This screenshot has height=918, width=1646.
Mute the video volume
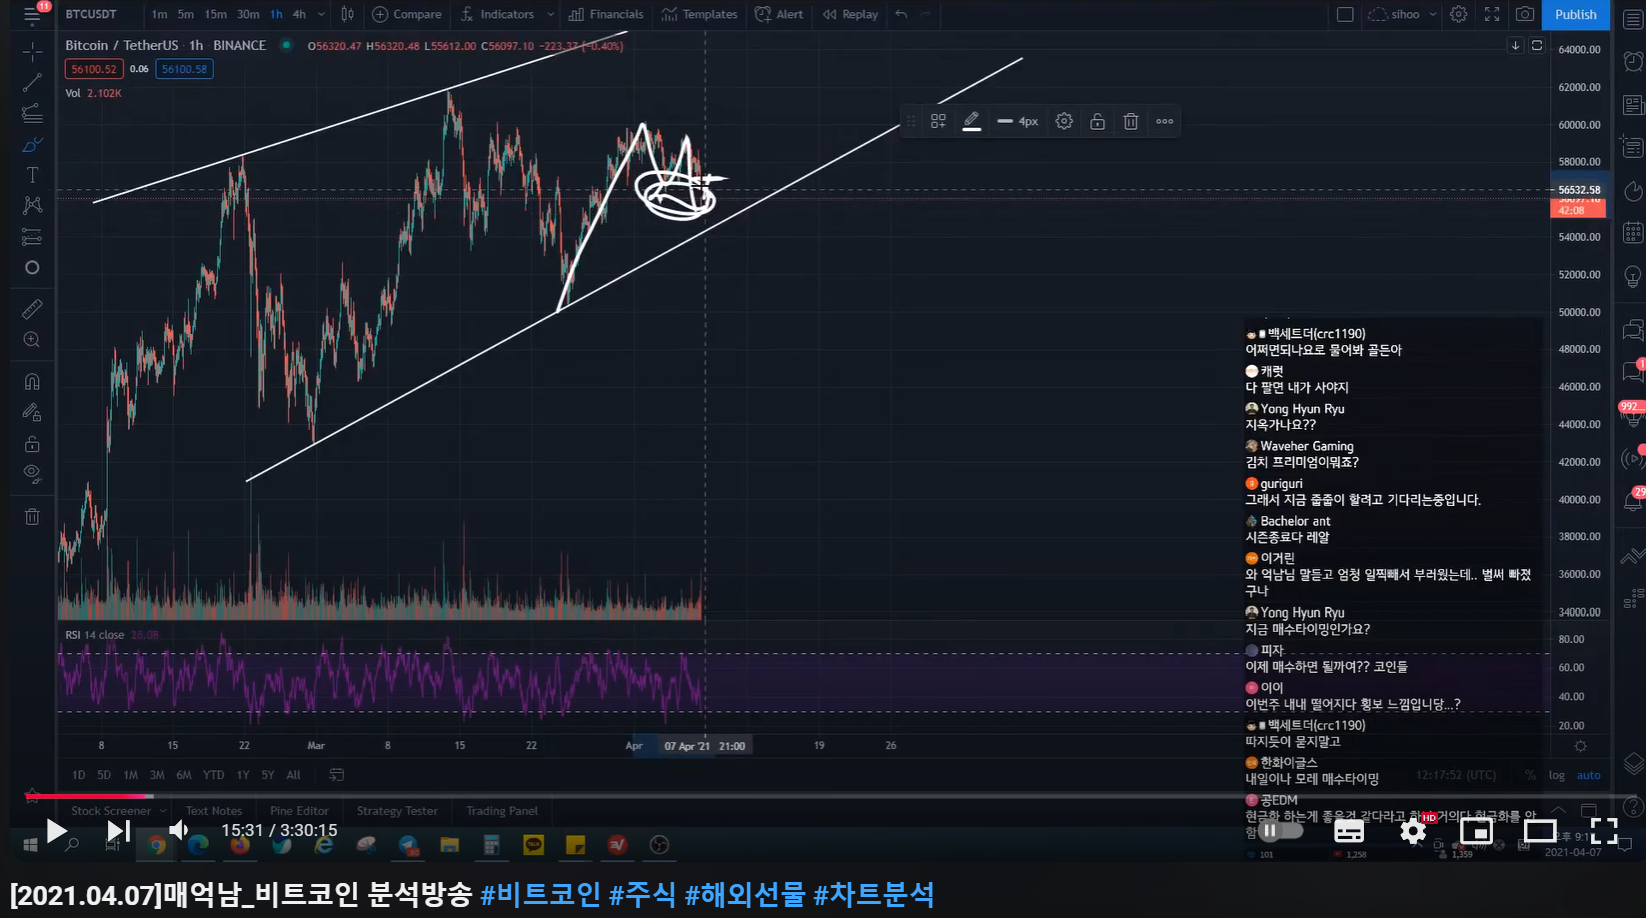[x=179, y=831]
